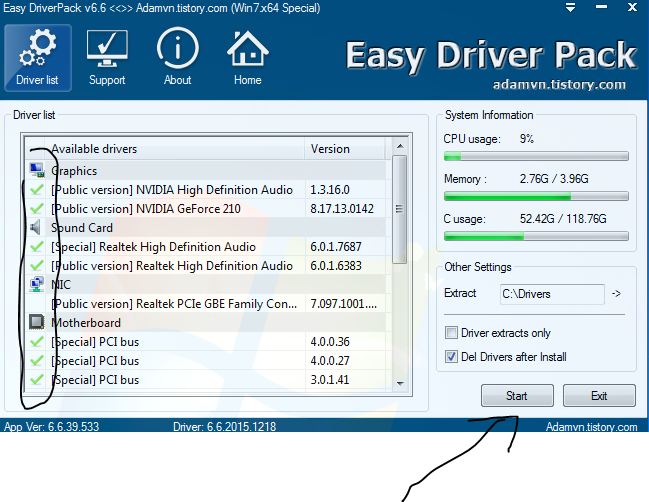Select the NIC category row

[x=206, y=284]
